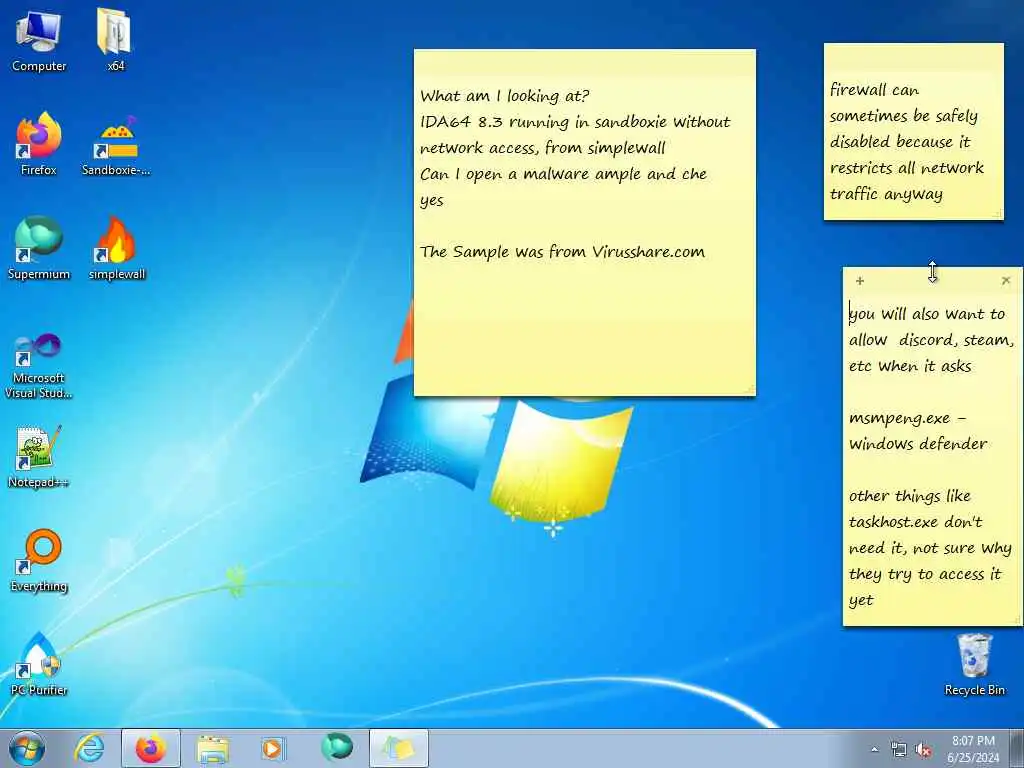
Task: Open the Windows Start menu
Action: [x=27, y=748]
